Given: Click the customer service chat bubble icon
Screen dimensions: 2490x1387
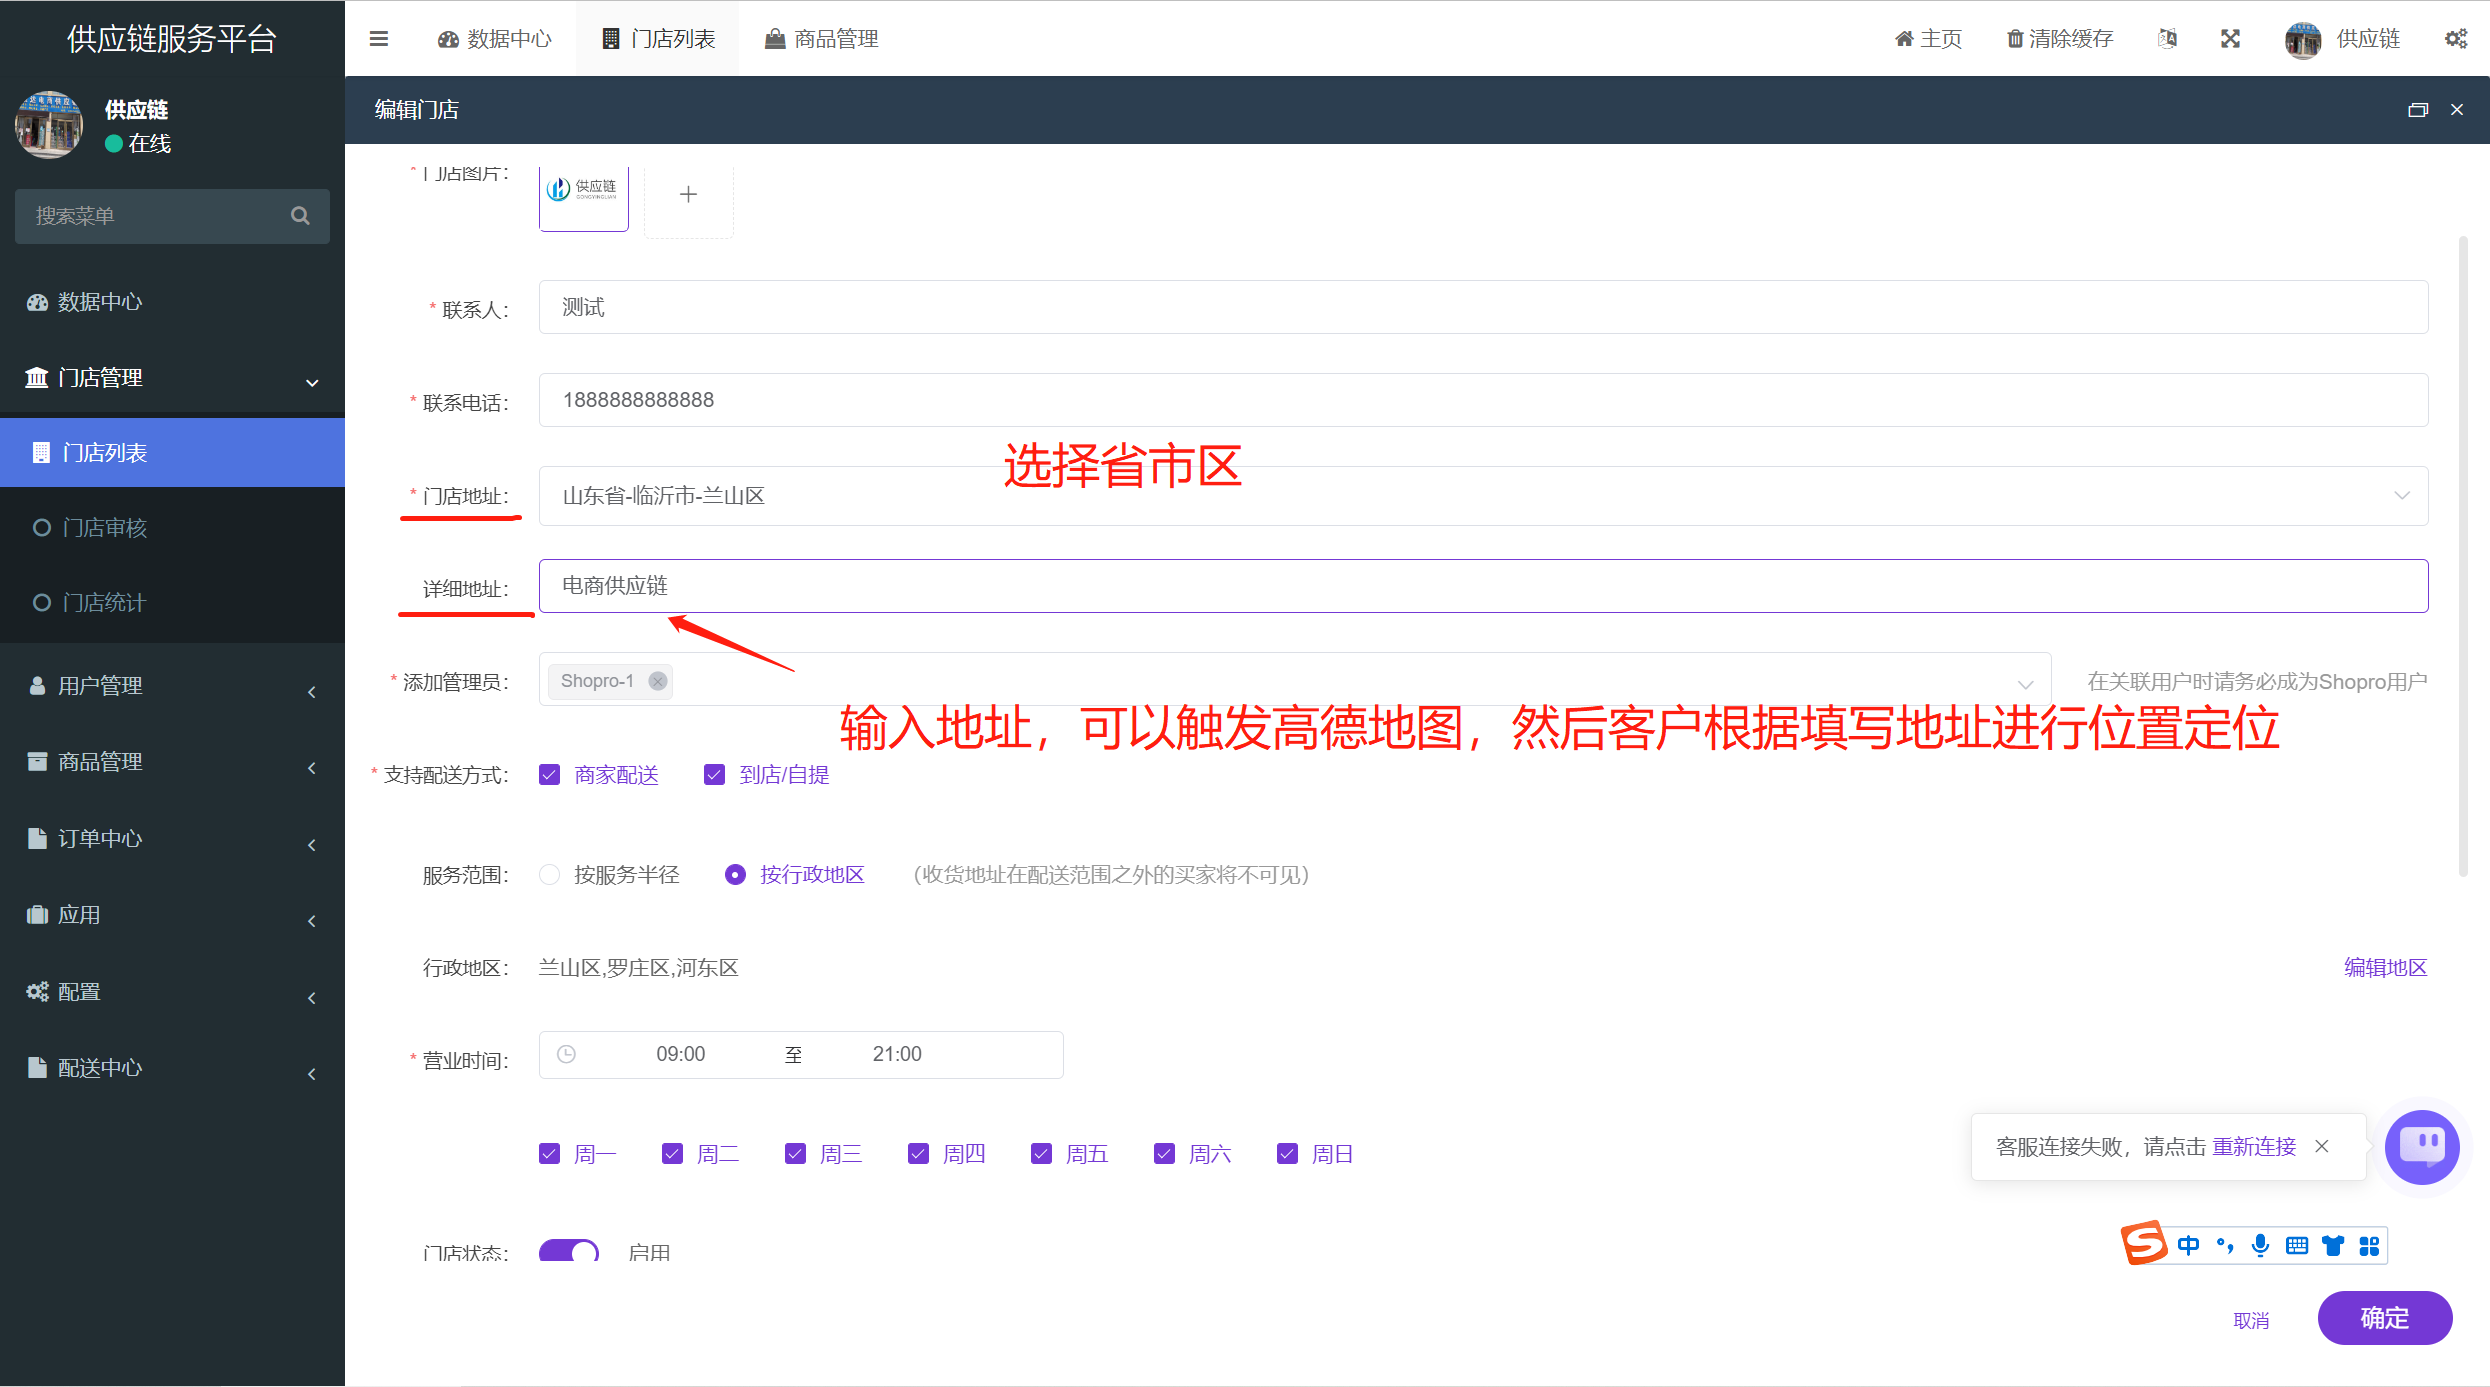Looking at the screenshot, I should click(2422, 1147).
